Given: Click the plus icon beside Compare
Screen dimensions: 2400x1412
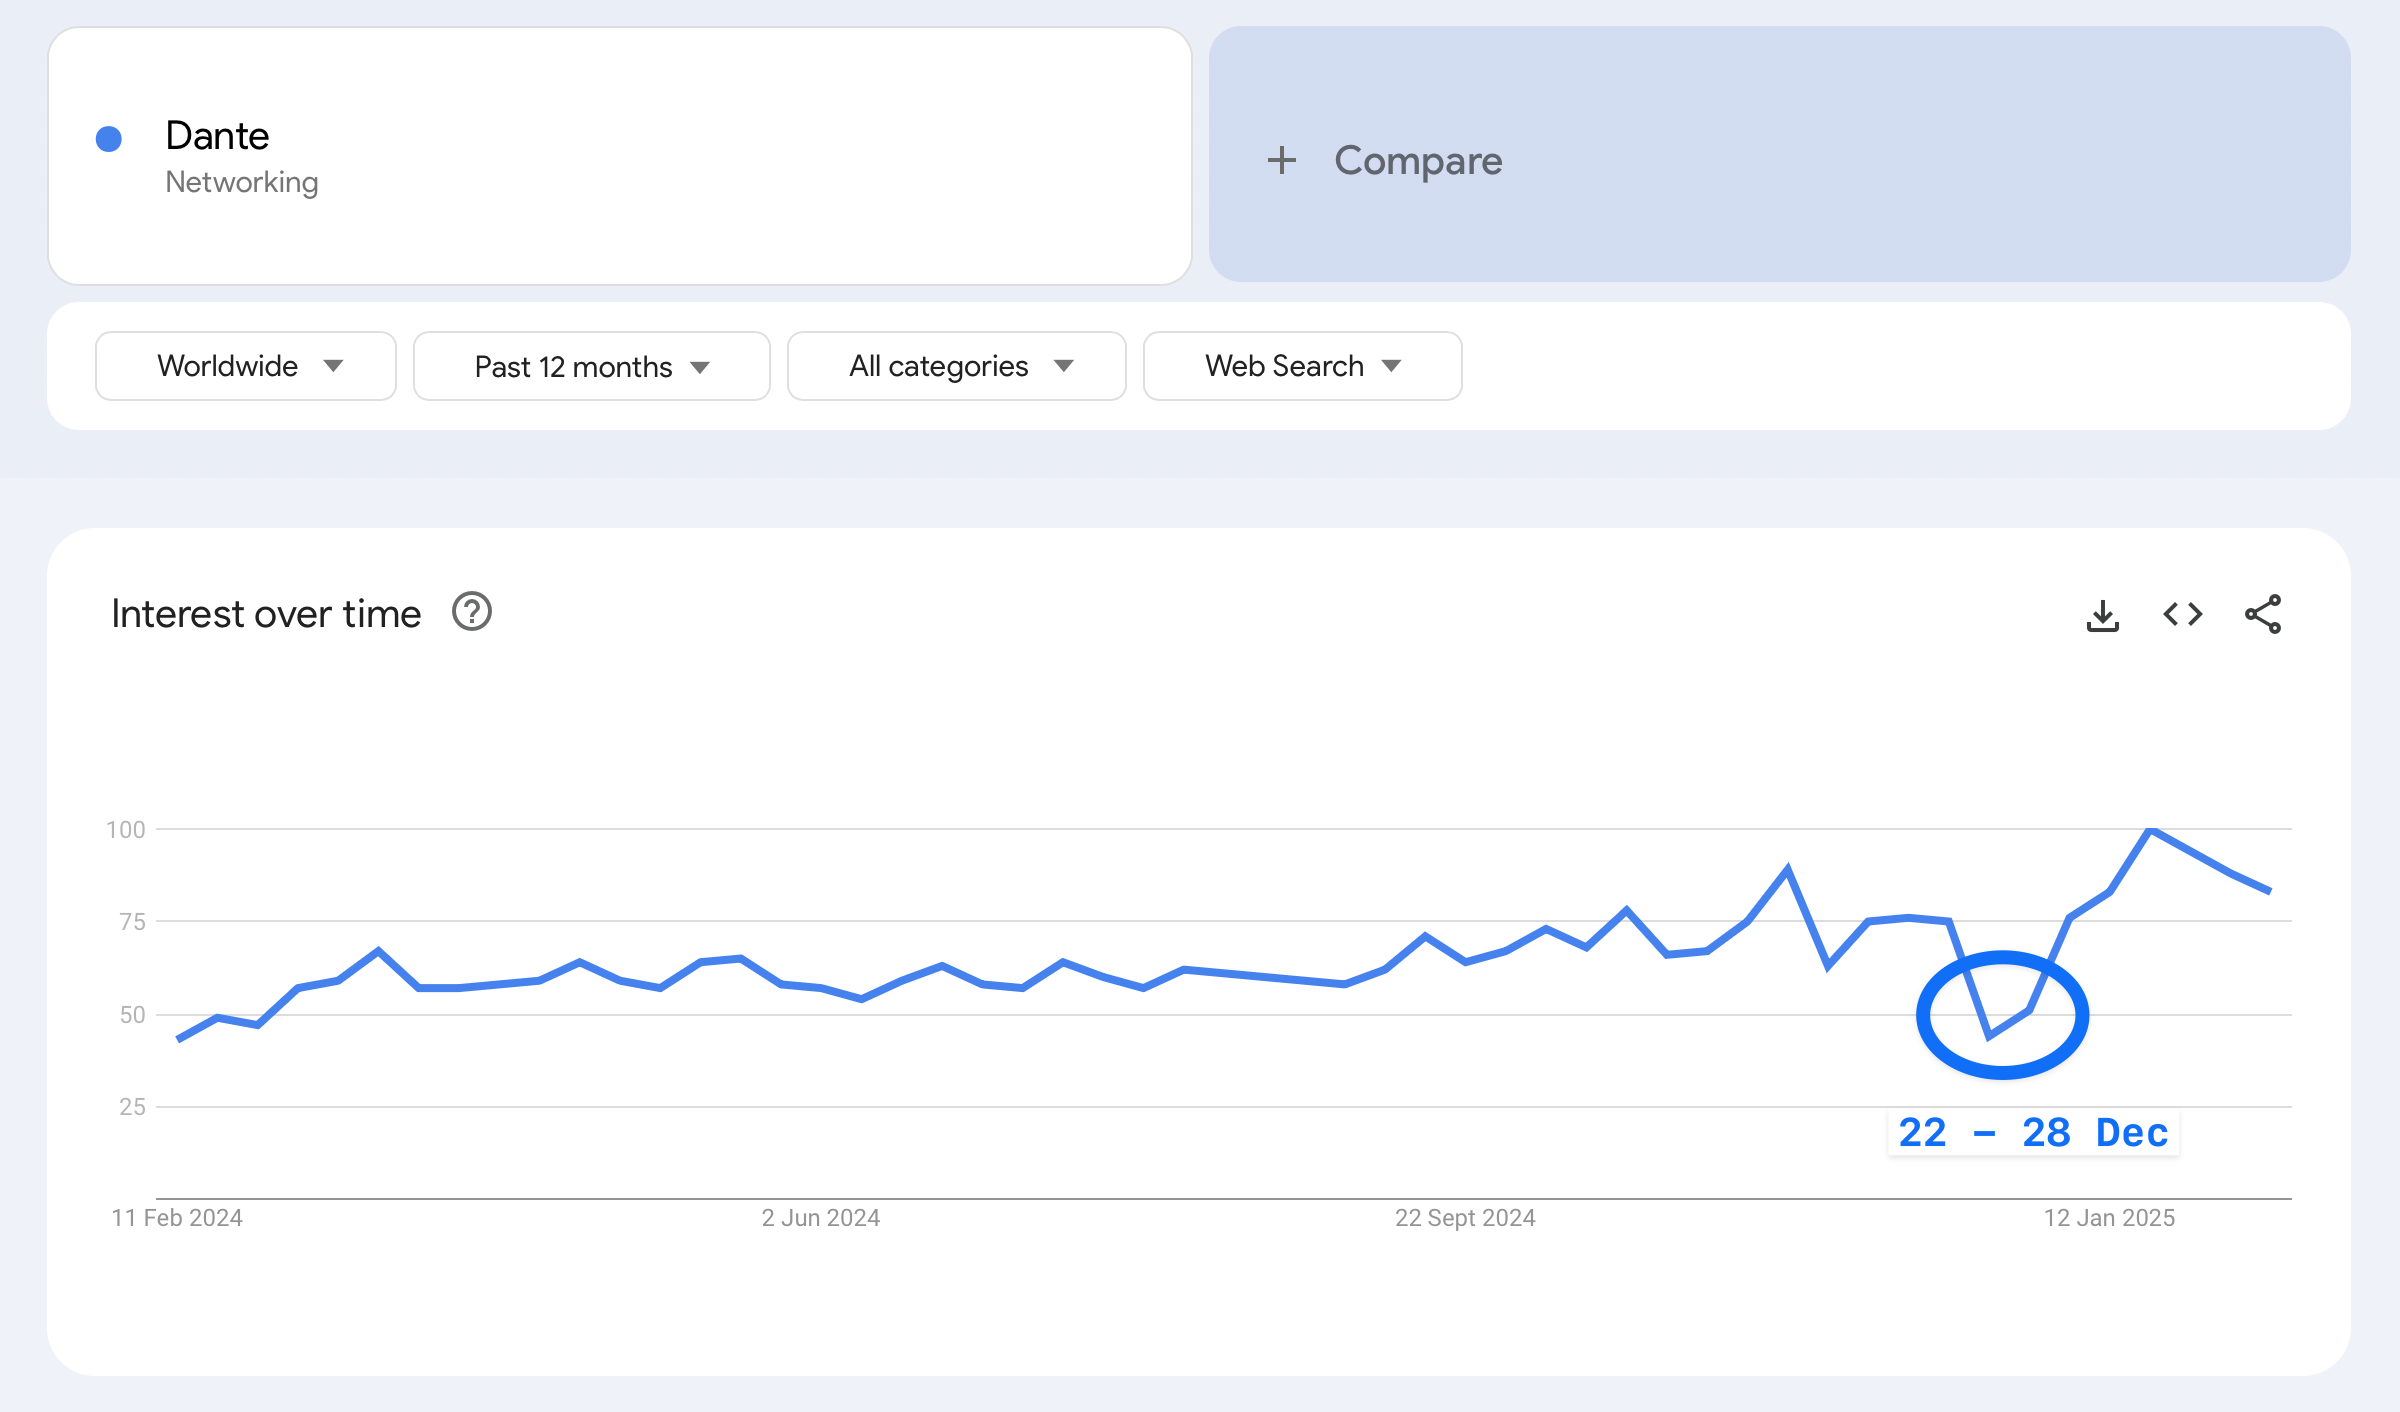Looking at the screenshot, I should [1281, 160].
